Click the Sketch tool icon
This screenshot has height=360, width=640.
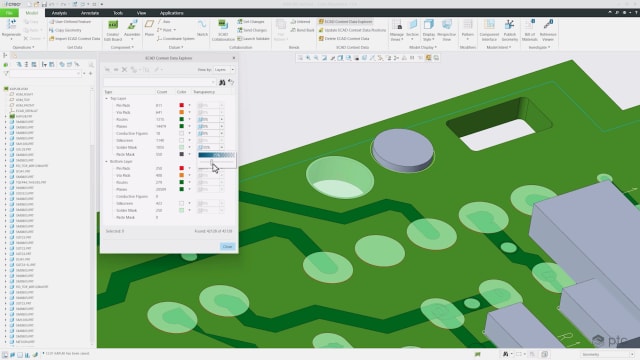pyautogui.click(x=202, y=24)
